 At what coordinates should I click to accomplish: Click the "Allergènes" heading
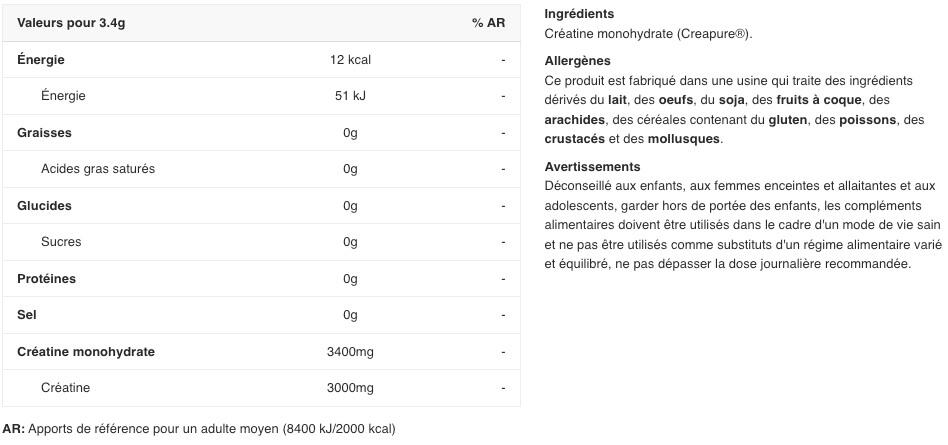(577, 61)
